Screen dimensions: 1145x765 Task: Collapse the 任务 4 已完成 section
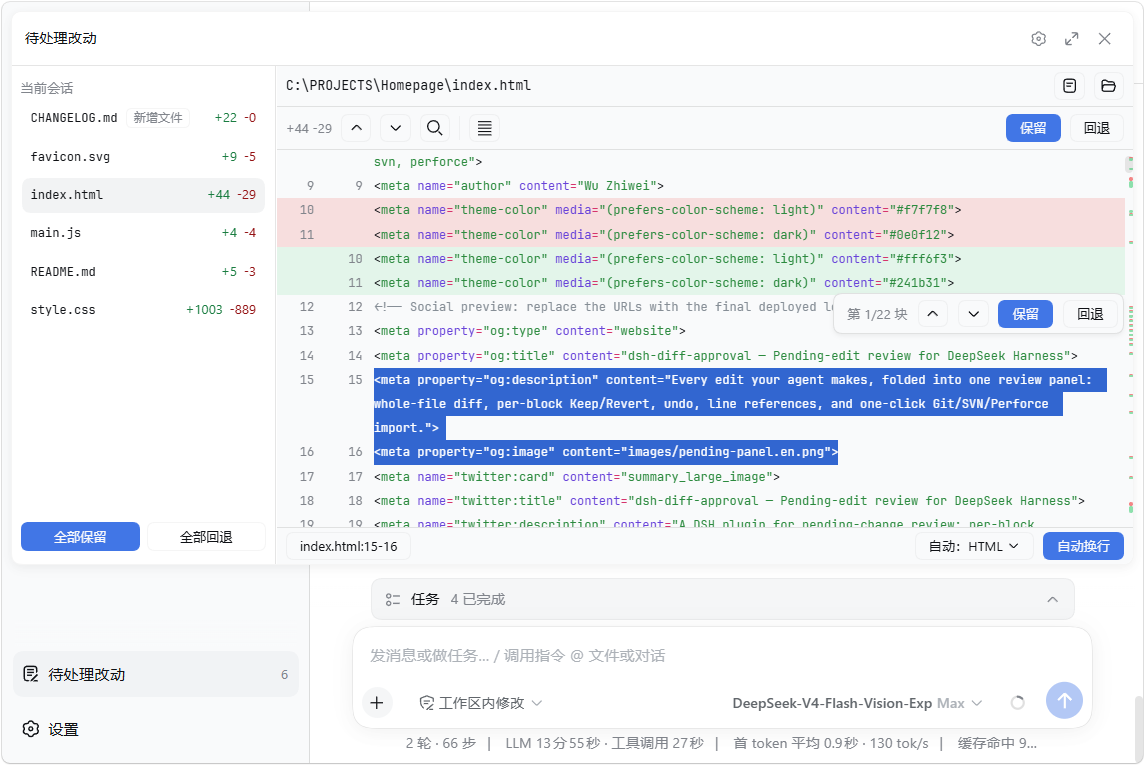pos(1052,599)
